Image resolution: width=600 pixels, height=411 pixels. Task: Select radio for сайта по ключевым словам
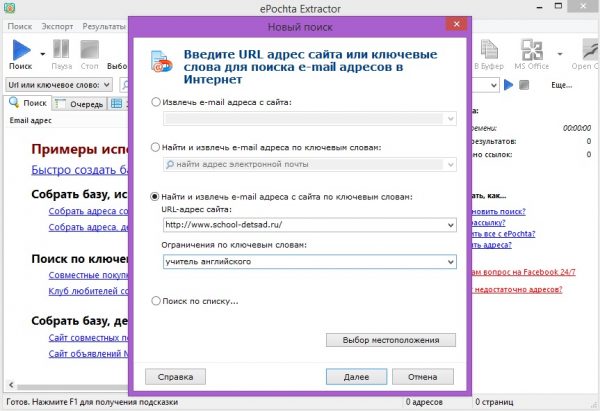coord(155,197)
